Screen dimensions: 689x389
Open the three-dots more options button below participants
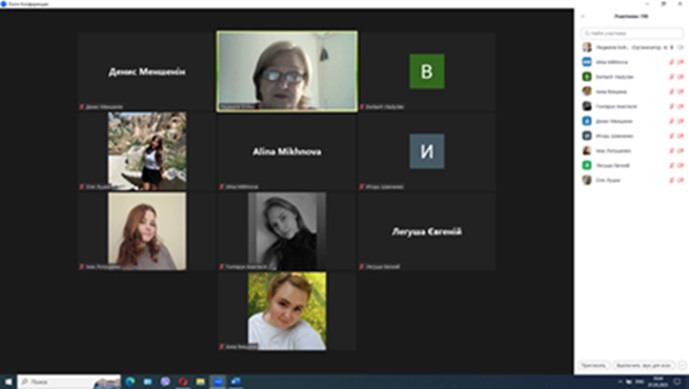682,365
